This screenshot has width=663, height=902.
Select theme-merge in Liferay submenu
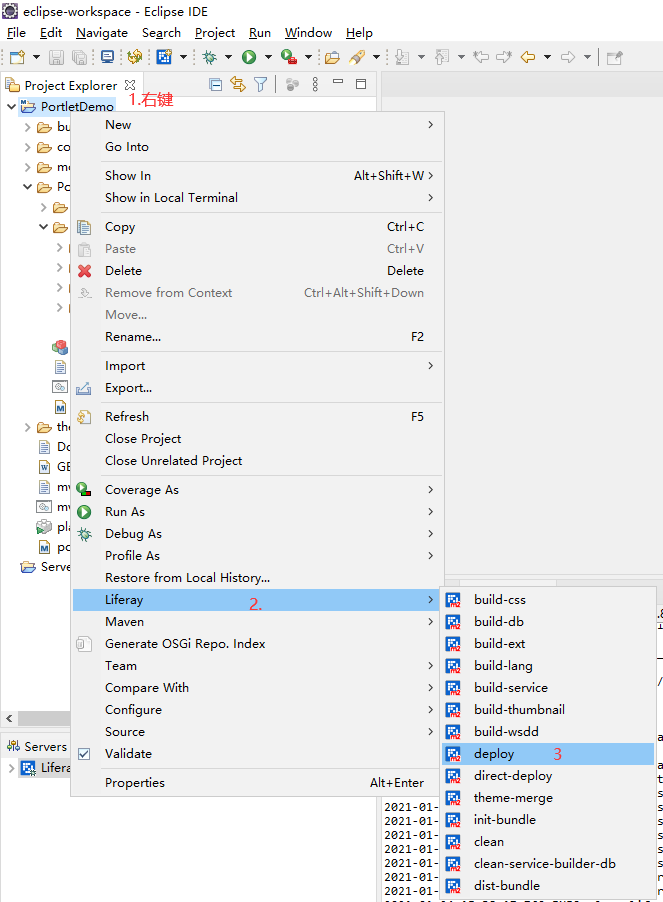(548, 798)
